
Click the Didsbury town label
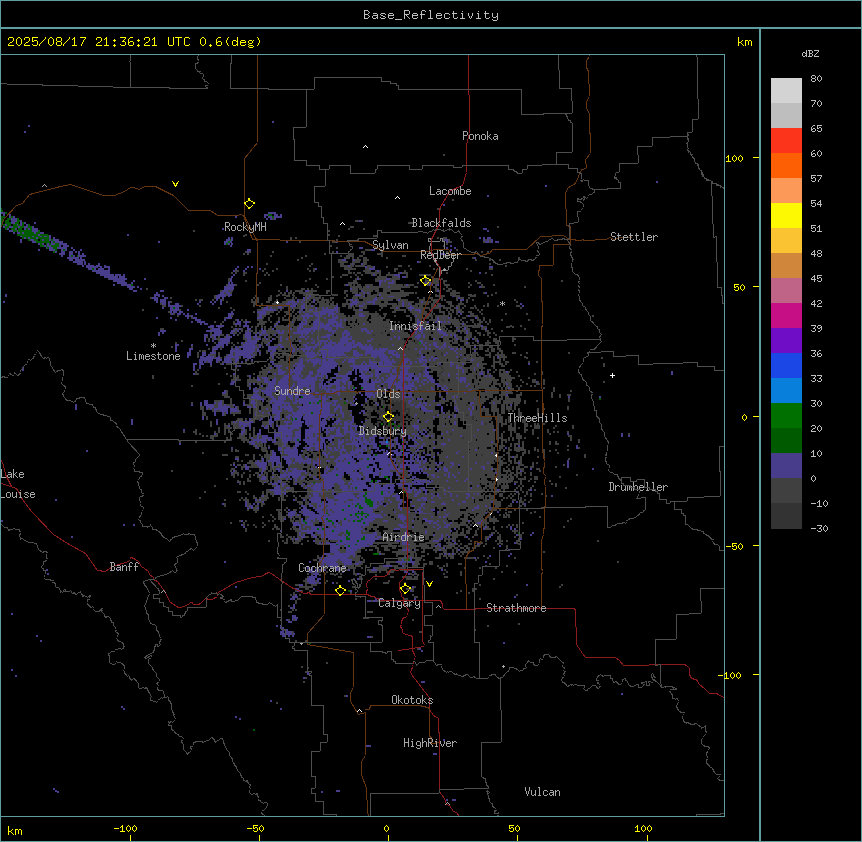click(x=383, y=431)
